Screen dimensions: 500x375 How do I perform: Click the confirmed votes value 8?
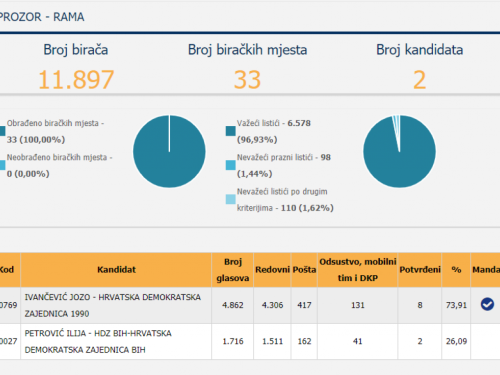[420, 305]
